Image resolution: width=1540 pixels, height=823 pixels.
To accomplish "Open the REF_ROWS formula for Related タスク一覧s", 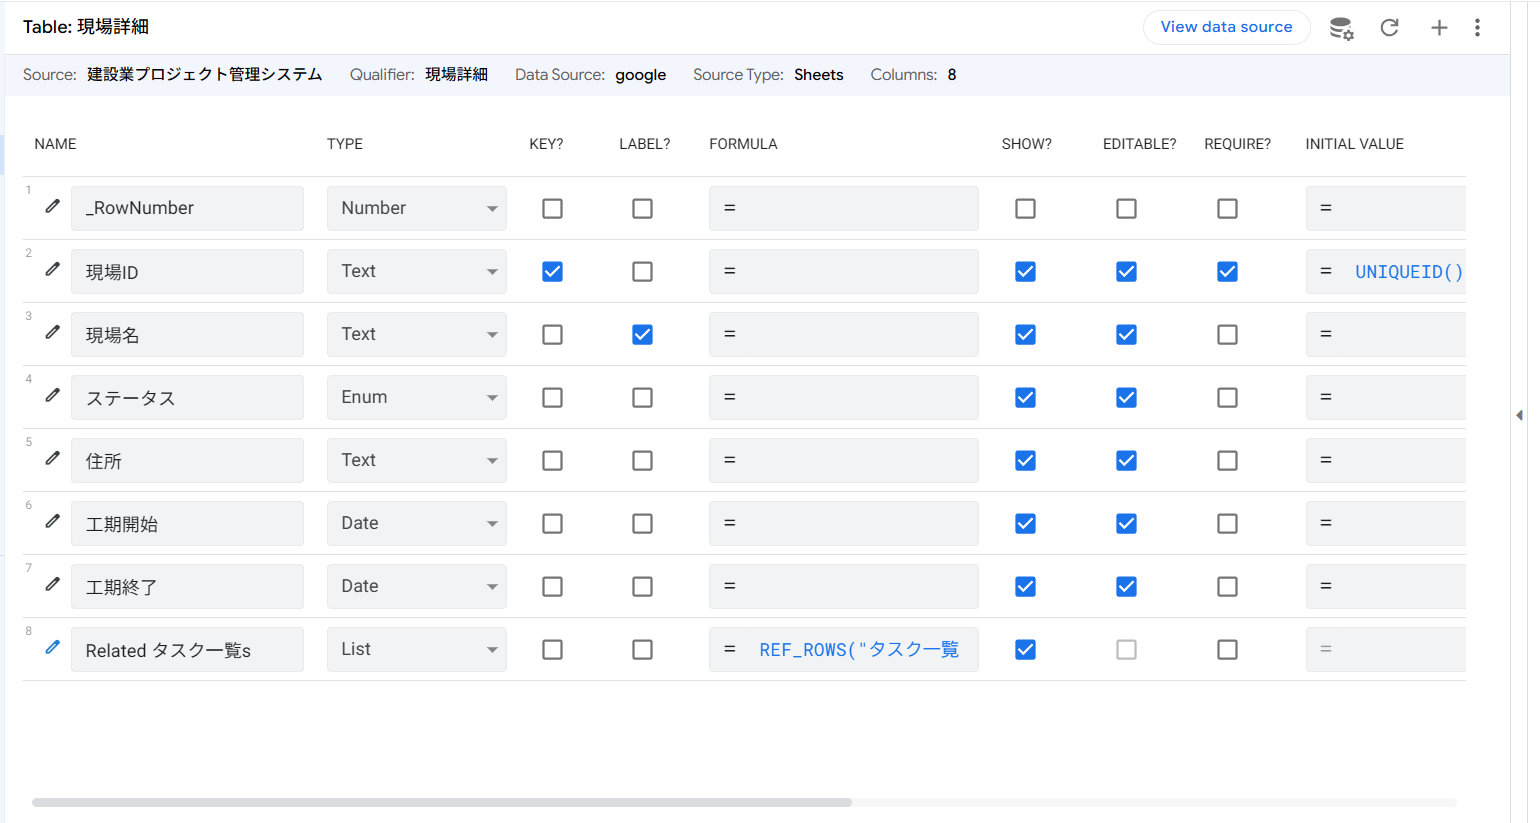I will (x=858, y=650).
